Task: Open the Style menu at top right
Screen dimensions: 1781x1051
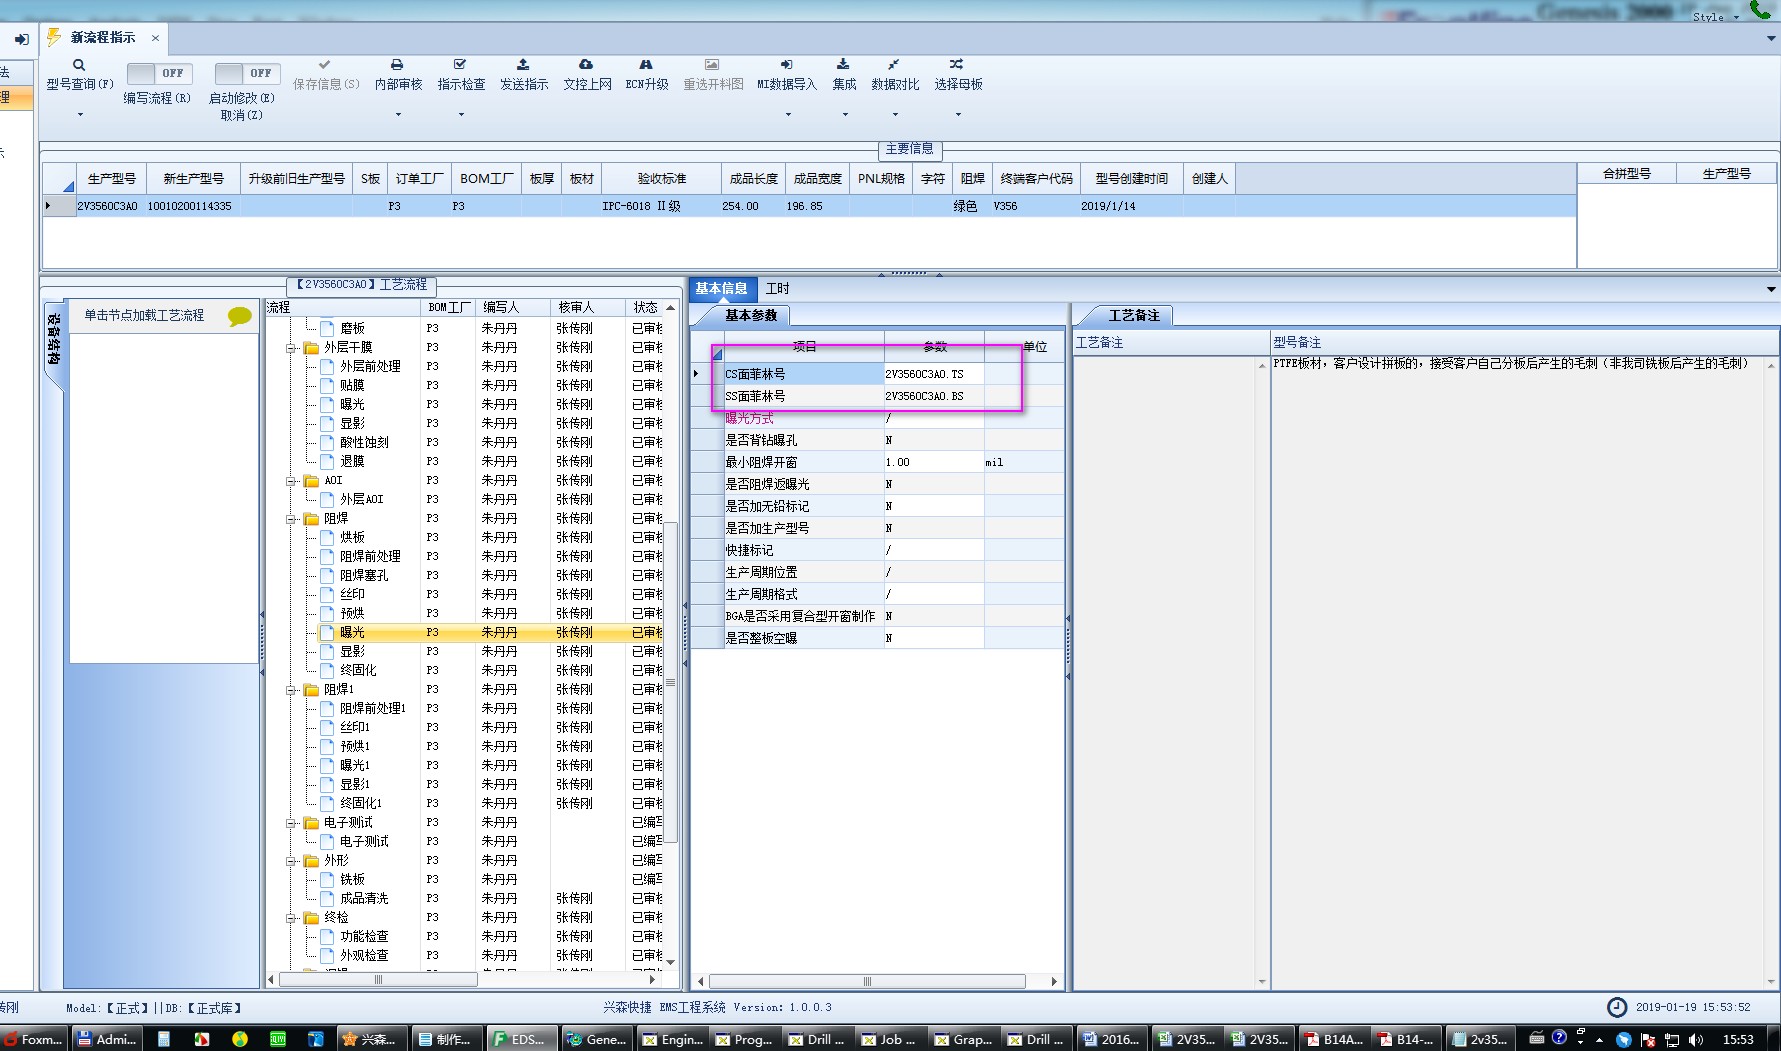Action: (x=1714, y=16)
